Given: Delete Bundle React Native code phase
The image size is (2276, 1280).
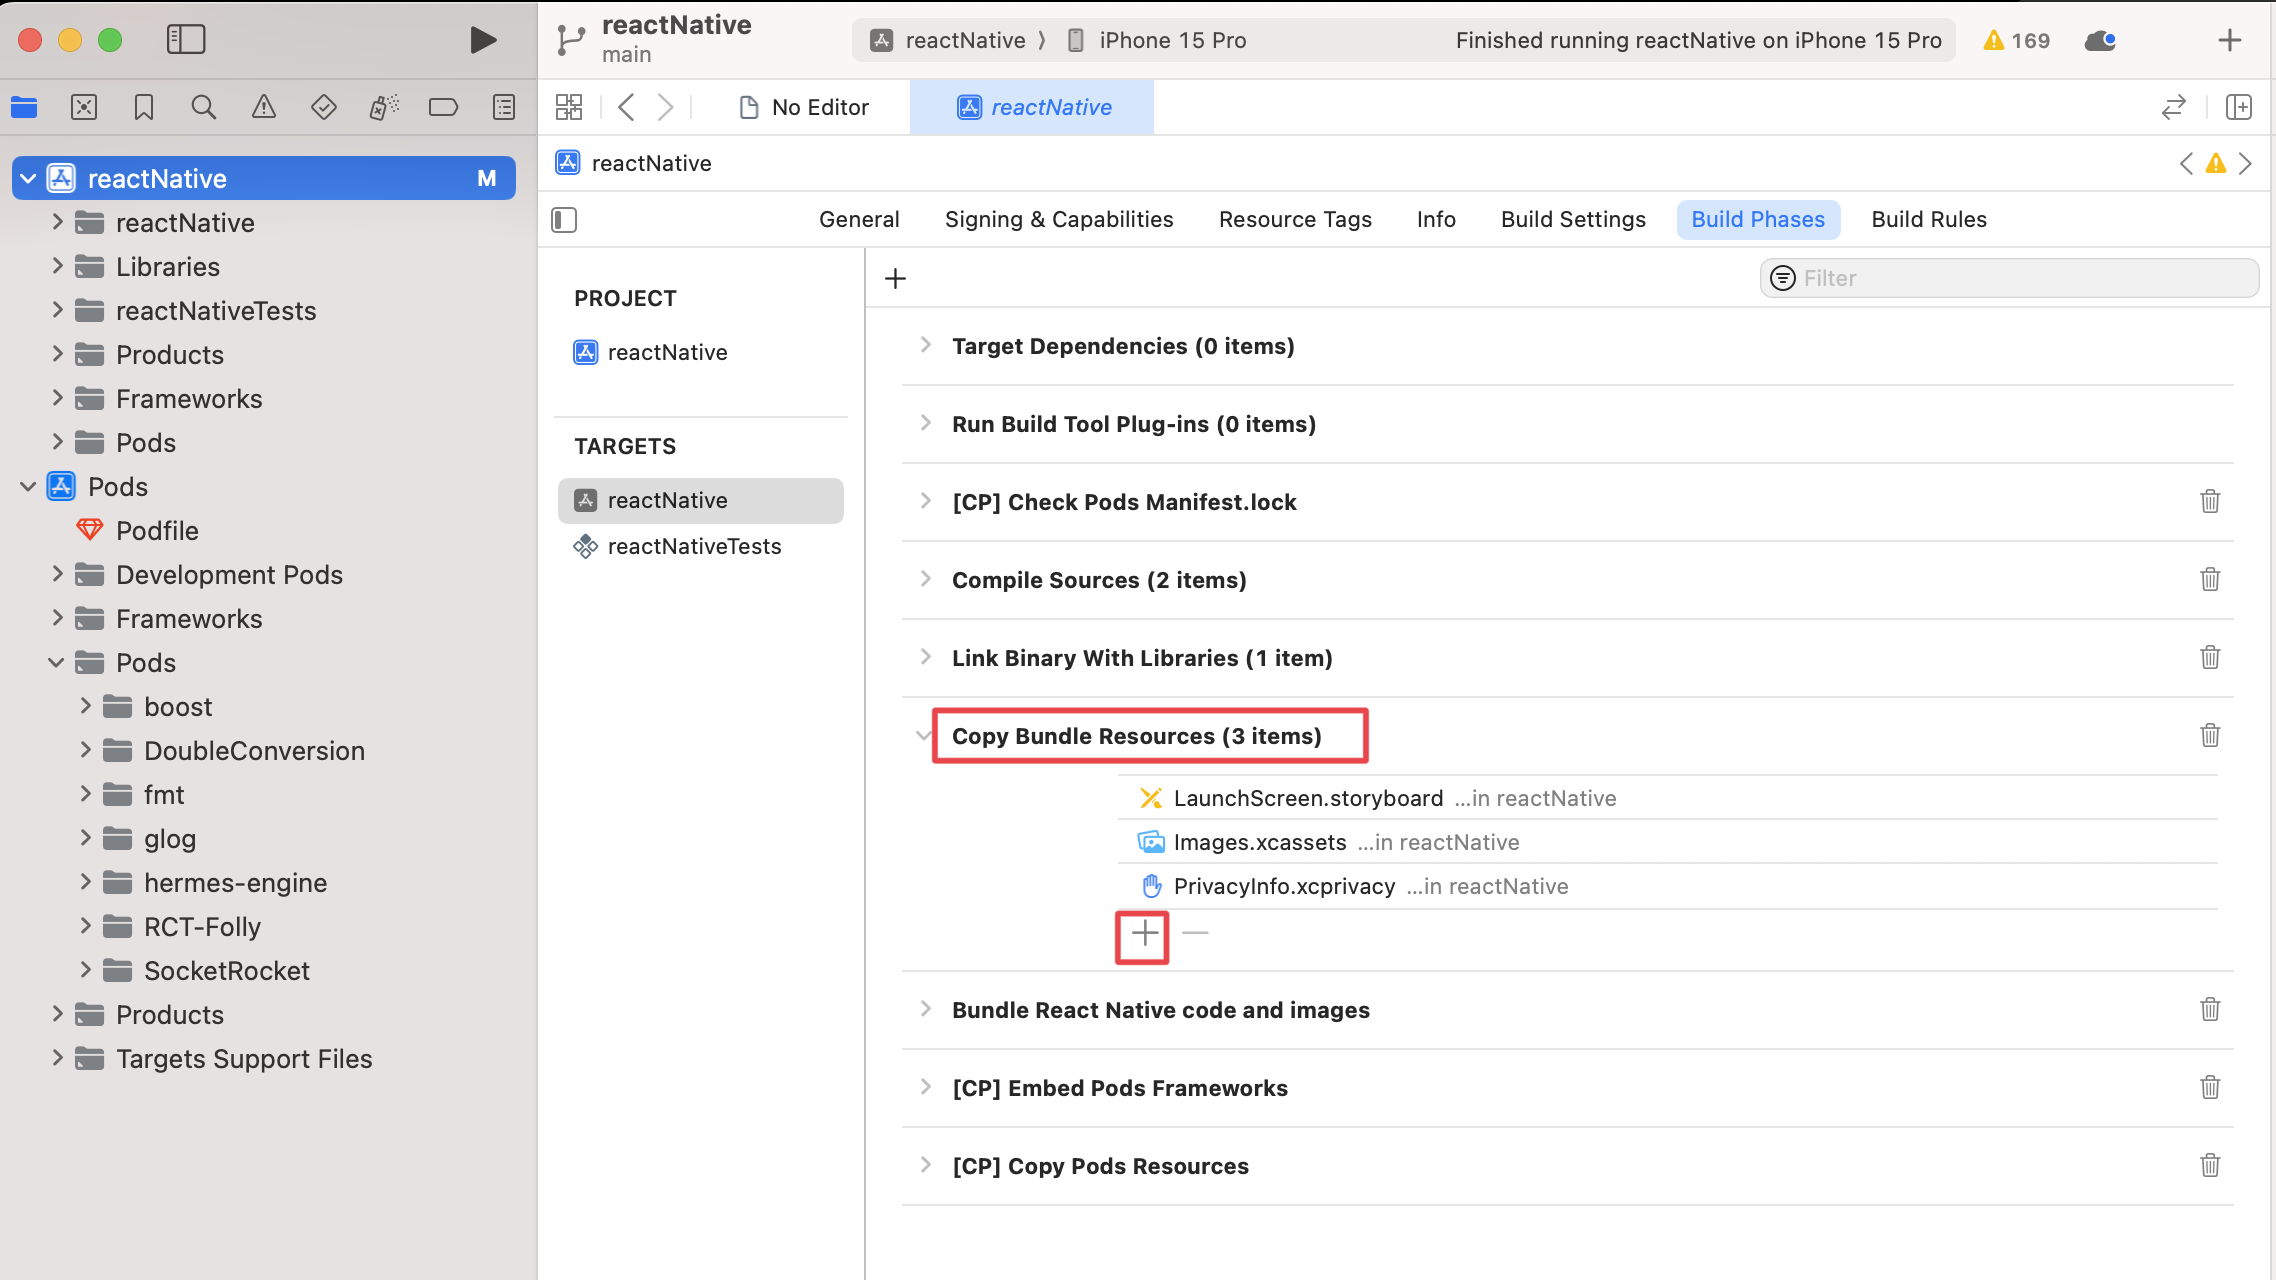Looking at the screenshot, I should click(x=2210, y=1009).
